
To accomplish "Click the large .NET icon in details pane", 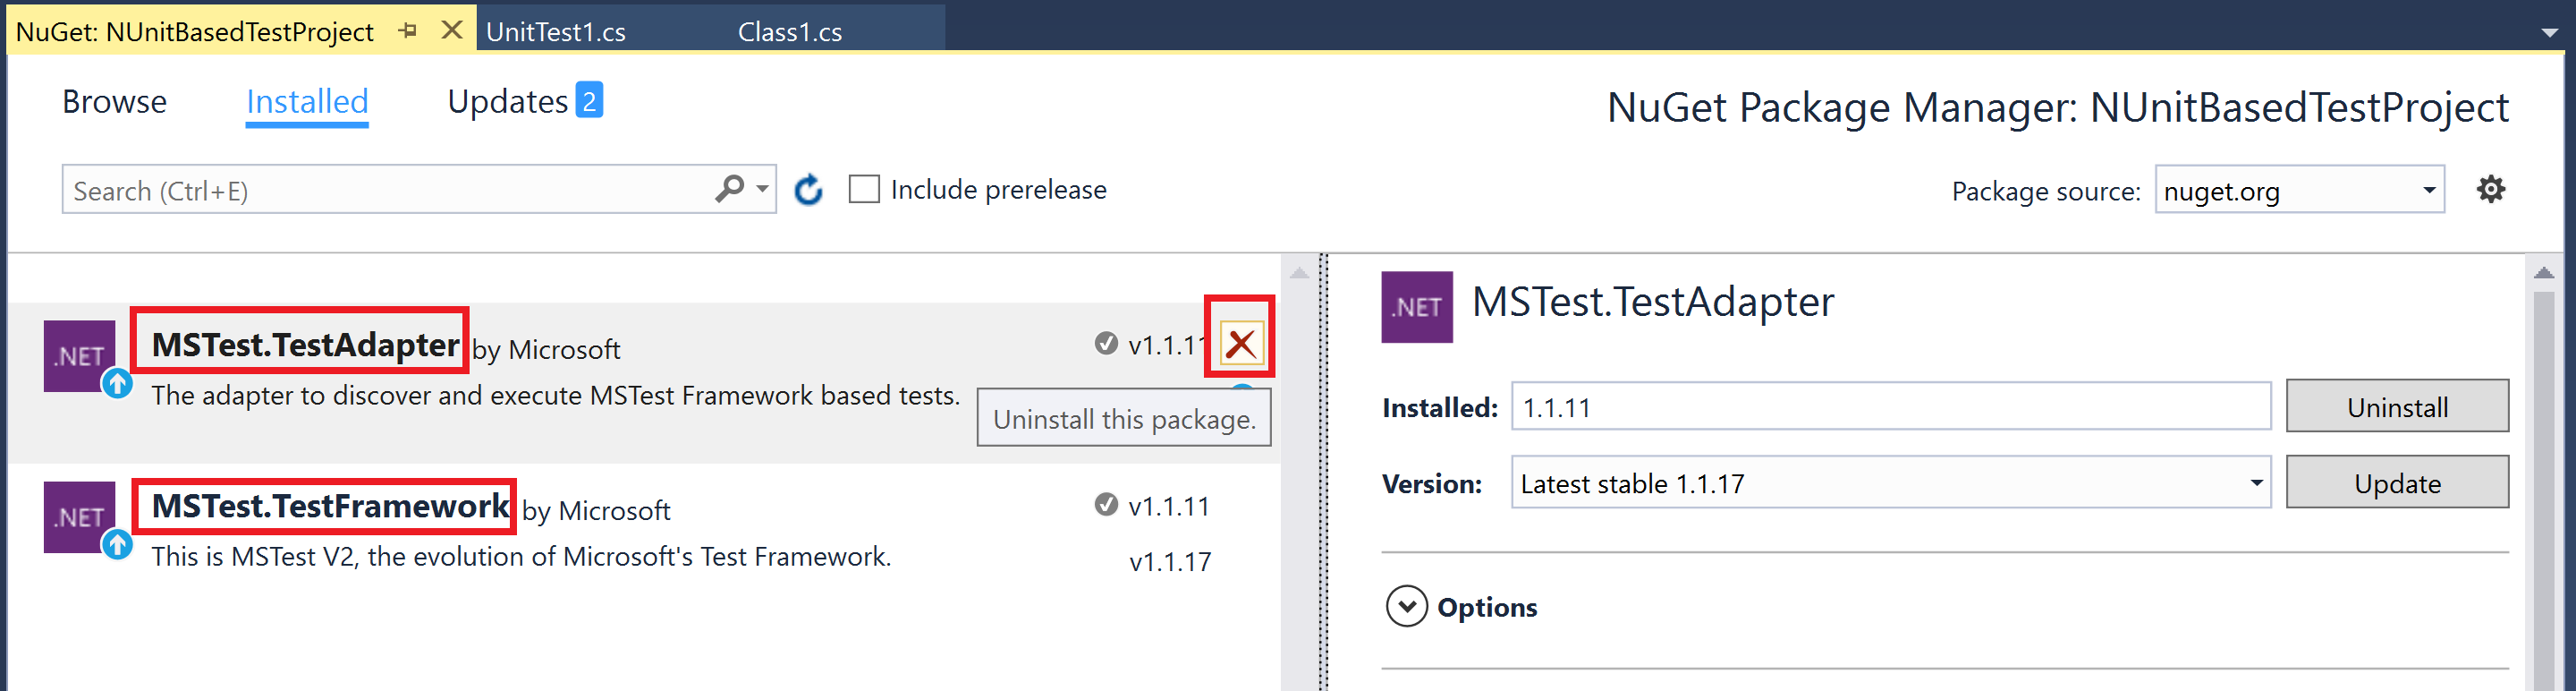I will click(x=1417, y=307).
